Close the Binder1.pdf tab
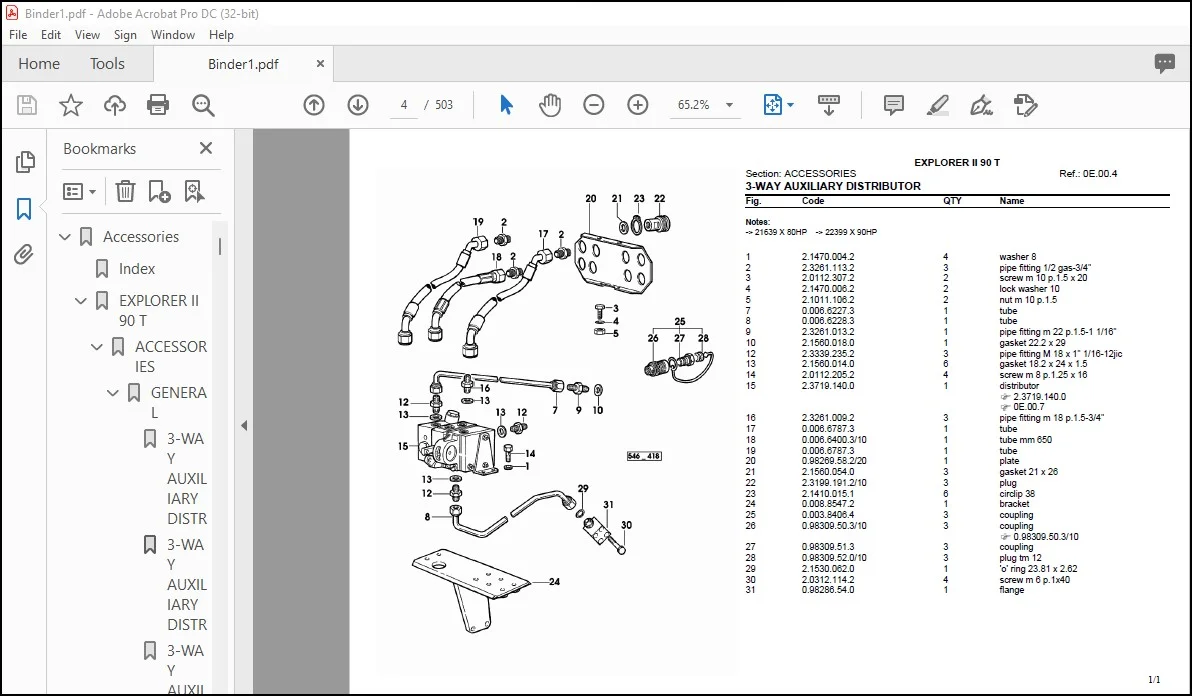 coord(320,64)
